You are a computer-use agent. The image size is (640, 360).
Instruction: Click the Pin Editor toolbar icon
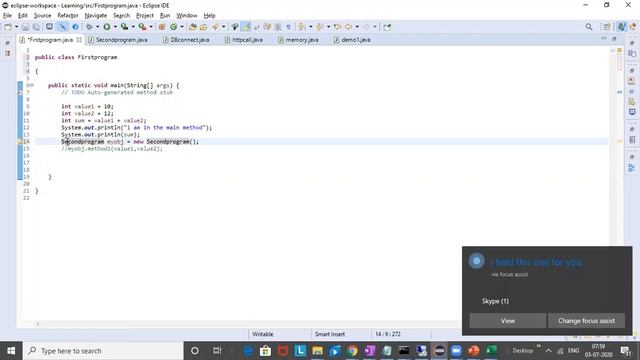[387, 27]
